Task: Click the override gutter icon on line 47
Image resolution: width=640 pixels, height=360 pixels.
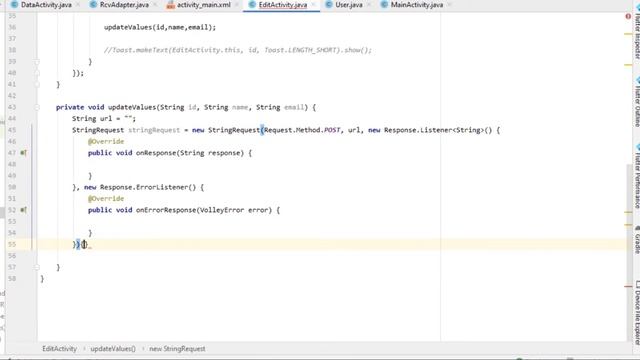Action: click(x=24, y=153)
